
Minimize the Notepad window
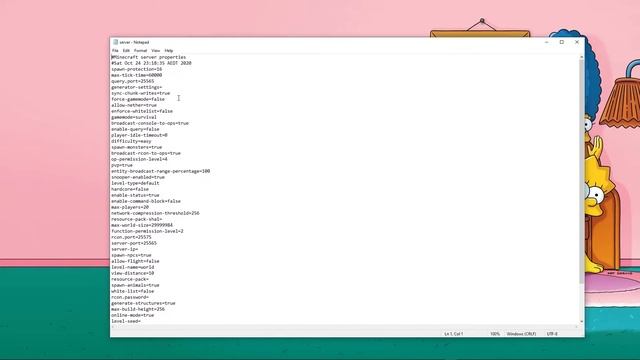click(x=547, y=42)
